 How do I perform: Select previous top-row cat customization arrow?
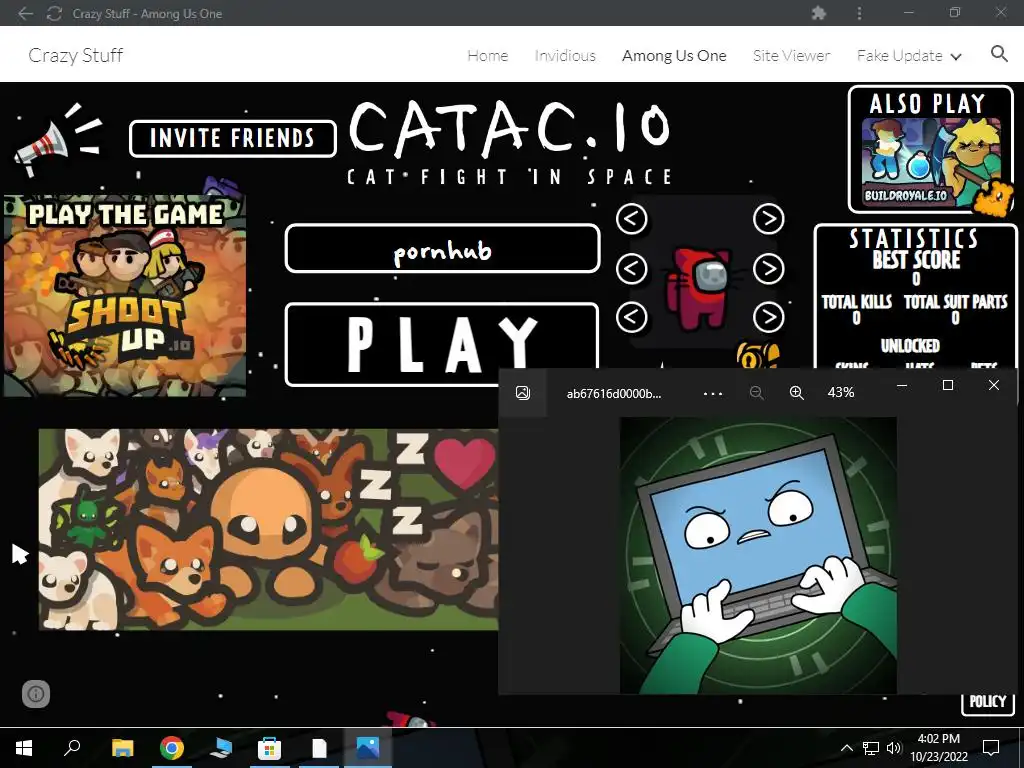click(x=632, y=219)
